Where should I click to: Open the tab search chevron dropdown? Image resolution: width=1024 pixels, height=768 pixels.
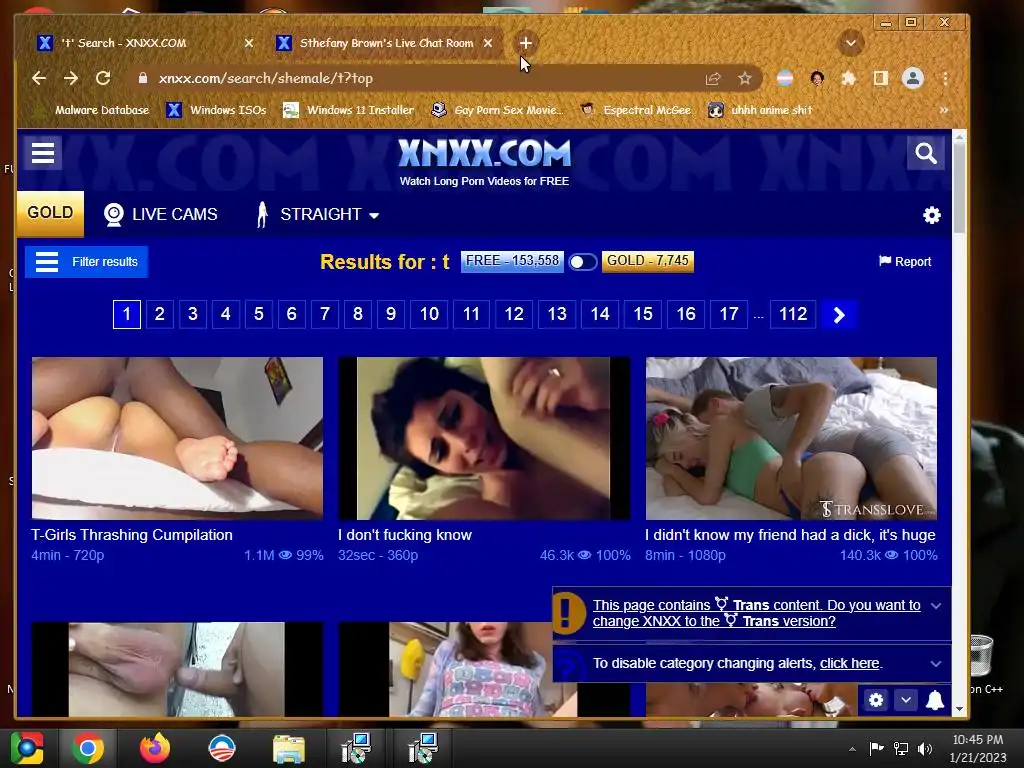pos(850,43)
